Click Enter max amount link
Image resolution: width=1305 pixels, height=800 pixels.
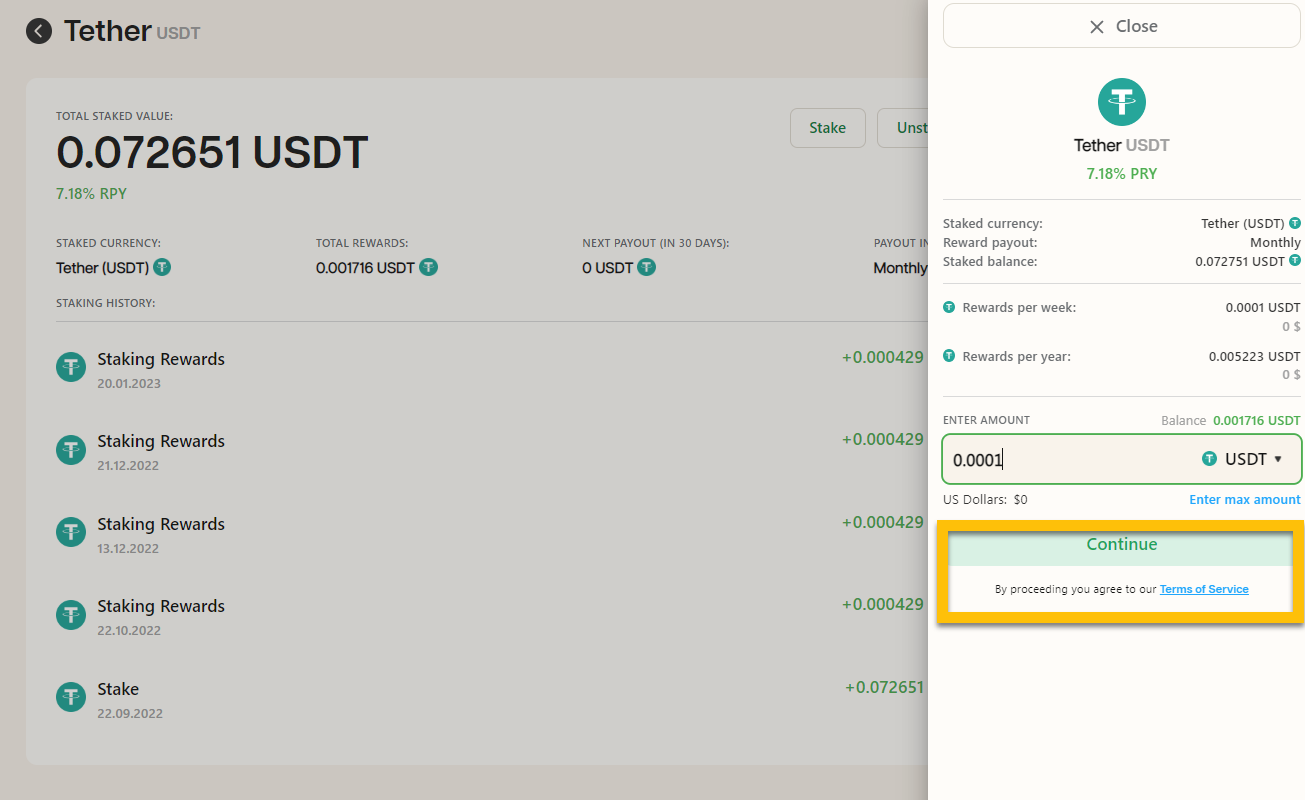pos(1245,499)
